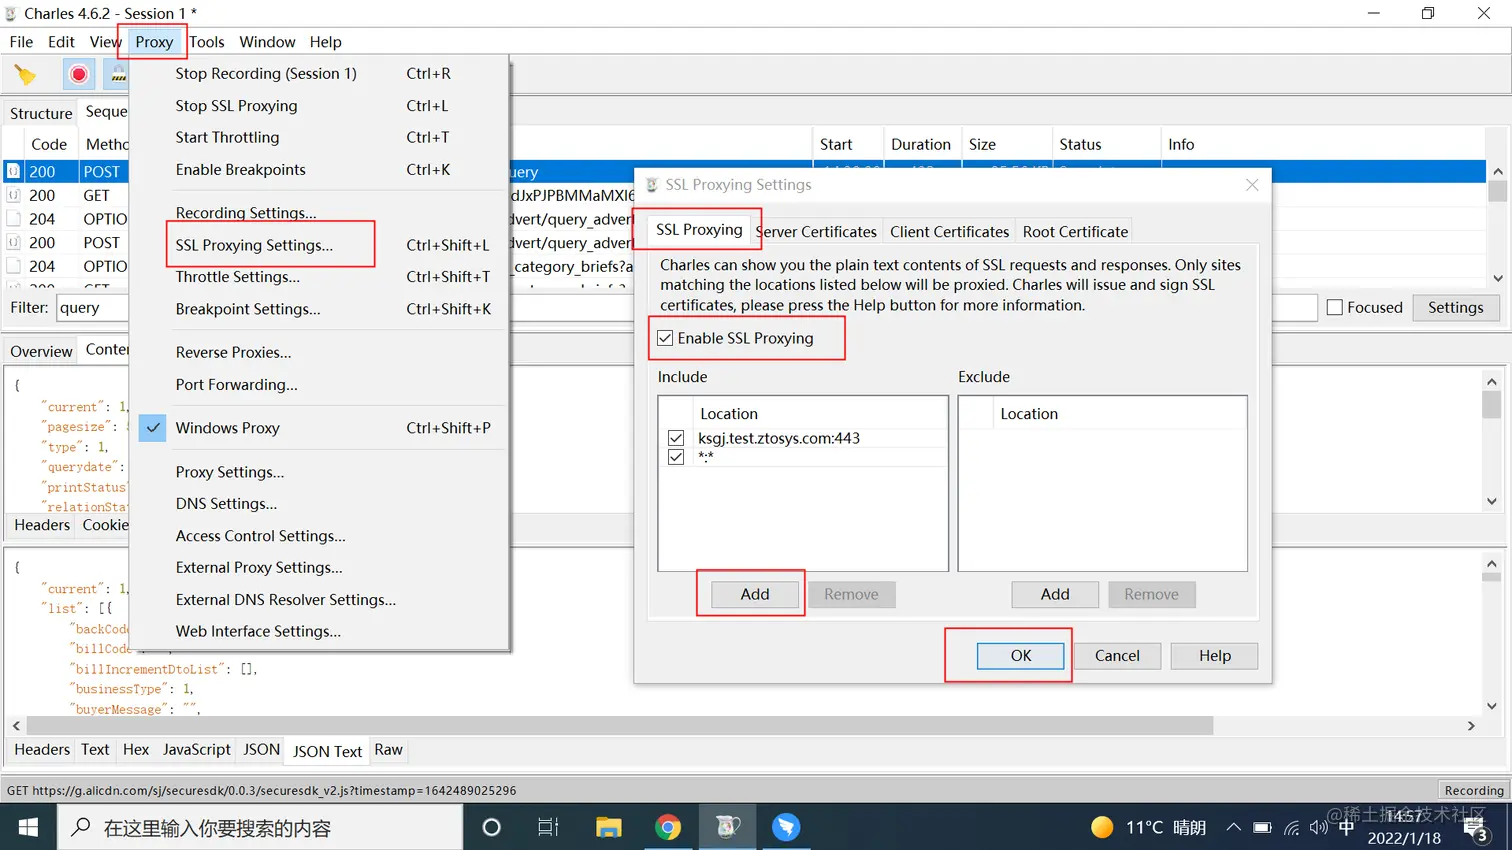Open File Explorer from taskbar

tap(608, 827)
